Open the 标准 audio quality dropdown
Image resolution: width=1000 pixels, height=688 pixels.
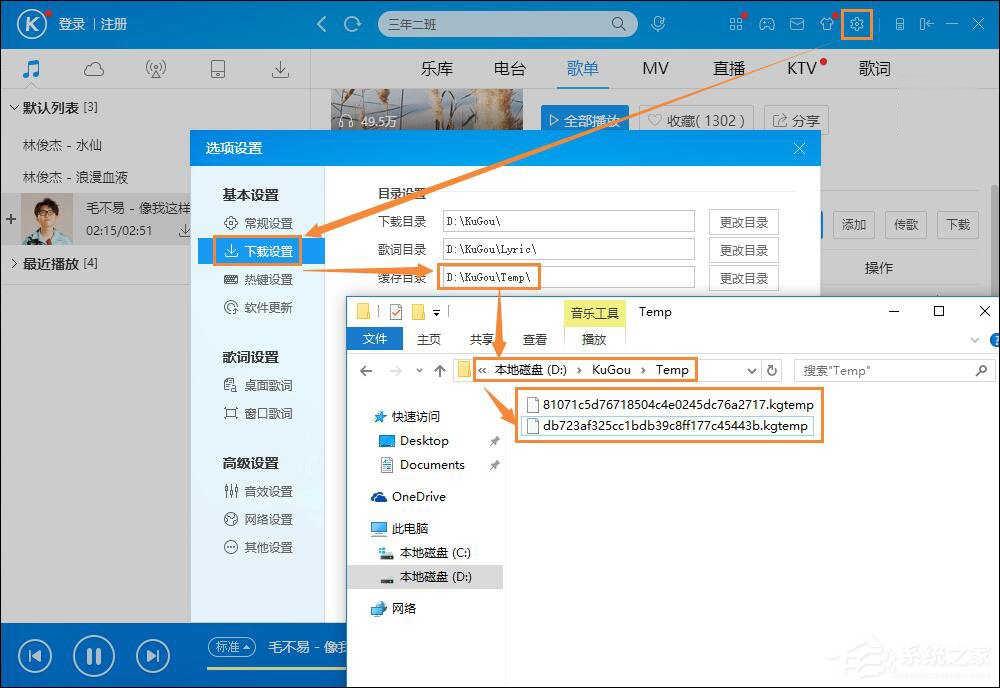coord(232,647)
